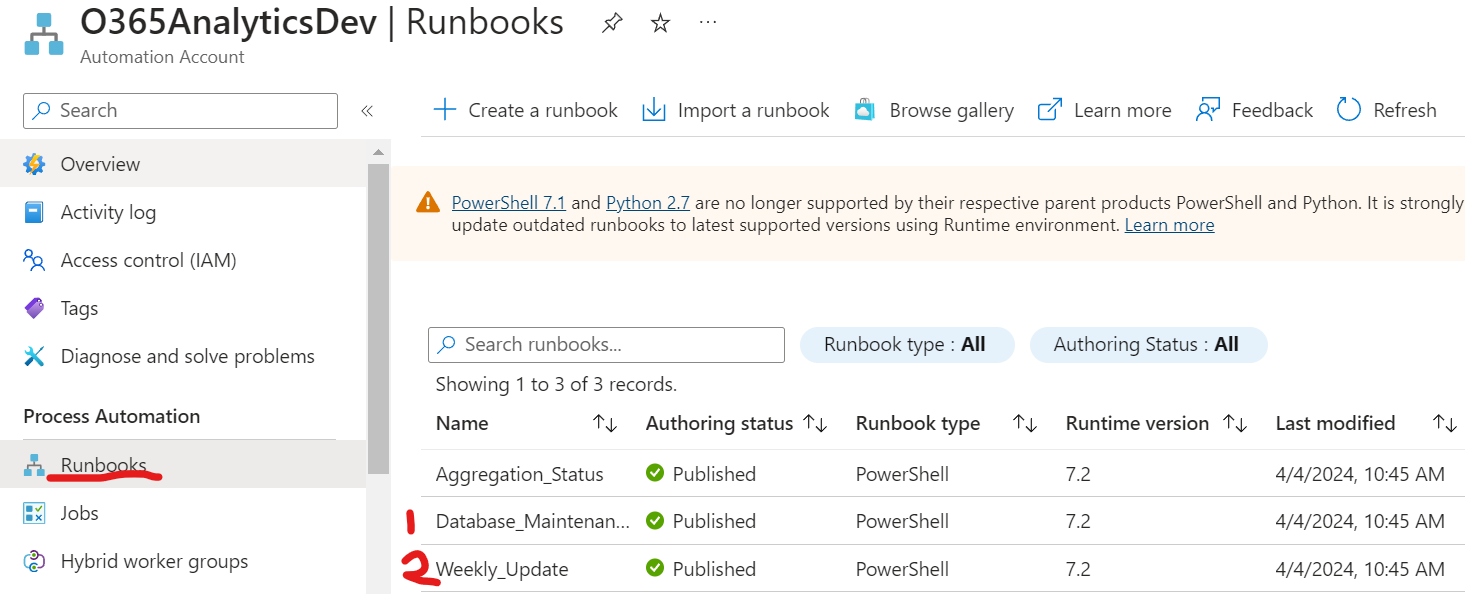Click the purple Tags icon
Image resolution: width=1465 pixels, height=594 pixels.
34,308
